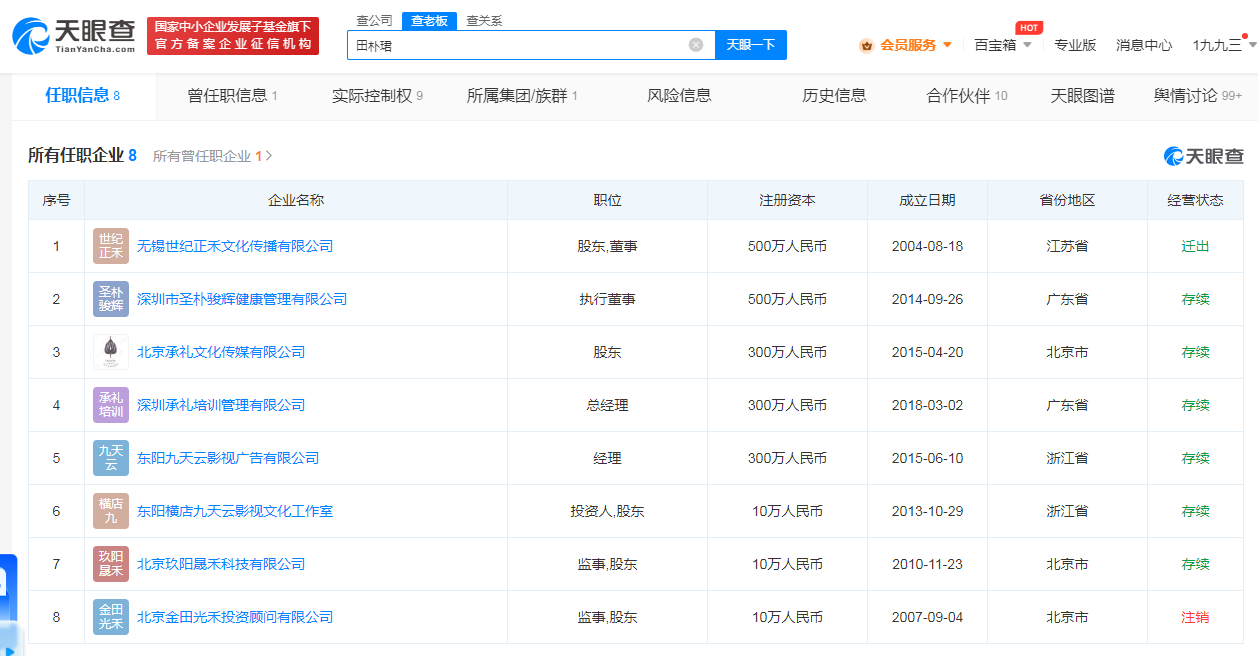The height and width of the screenshot is (656, 1258).
Task: Click the 2013-10-29 date cell
Action: (927, 511)
